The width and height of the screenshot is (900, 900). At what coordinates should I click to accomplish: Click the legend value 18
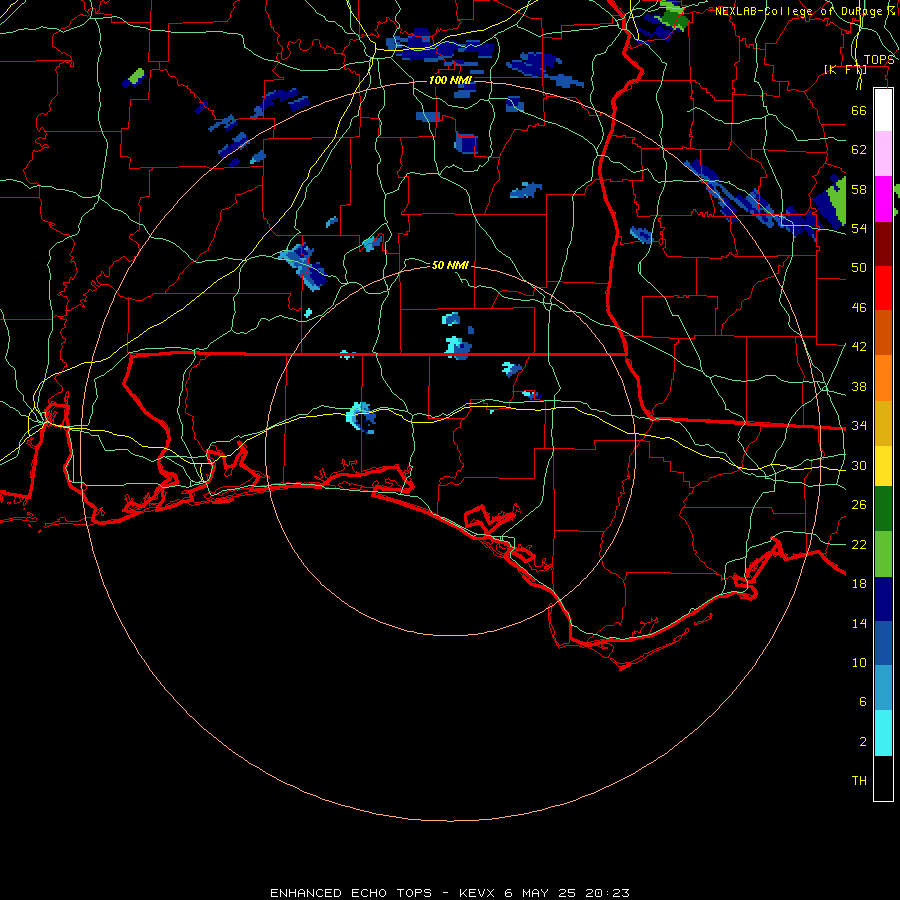click(x=859, y=584)
